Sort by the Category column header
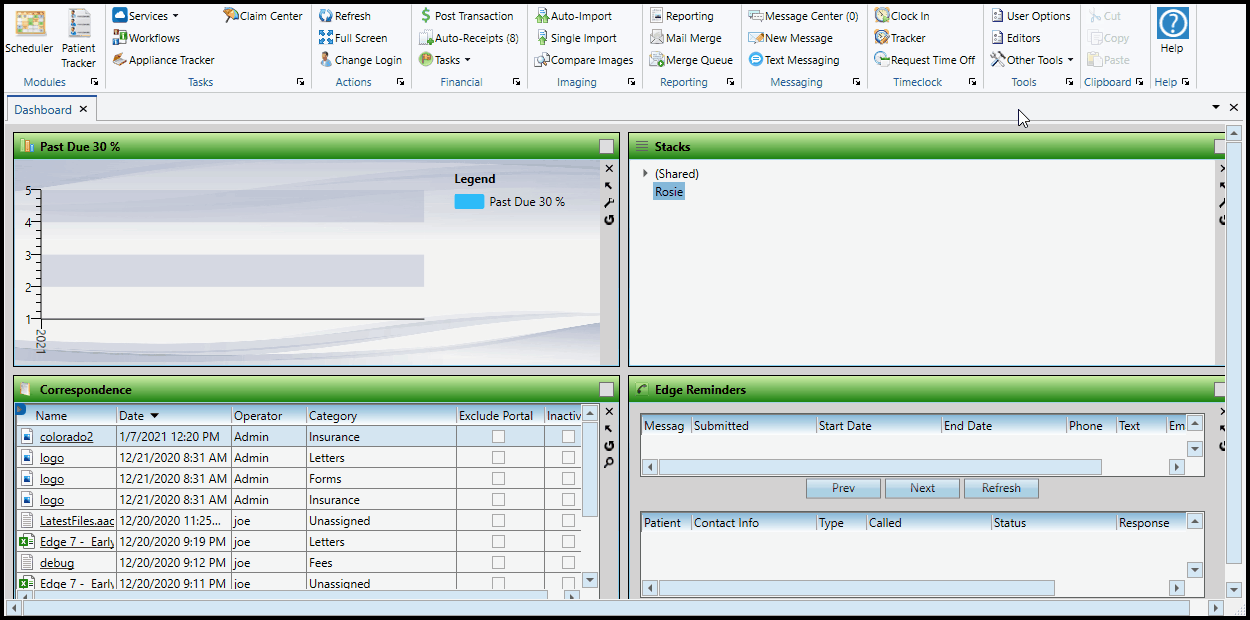Viewport: 1250px width, 620px height. (x=332, y=416)
